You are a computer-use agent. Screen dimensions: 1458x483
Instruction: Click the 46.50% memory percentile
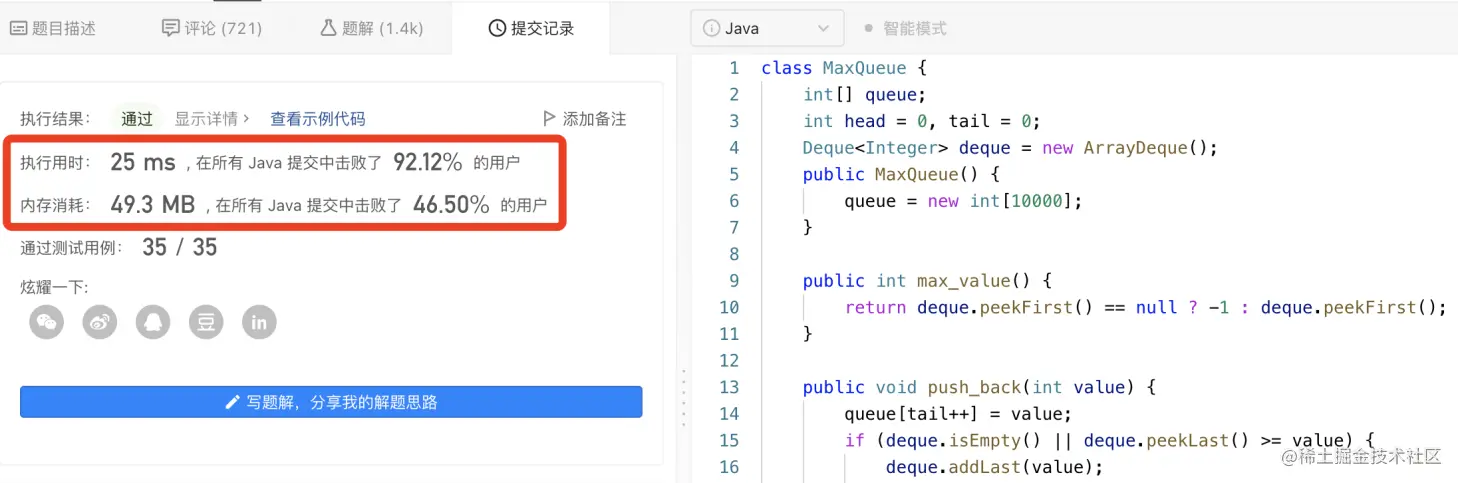pyautogui.click(x=451, y=205)
